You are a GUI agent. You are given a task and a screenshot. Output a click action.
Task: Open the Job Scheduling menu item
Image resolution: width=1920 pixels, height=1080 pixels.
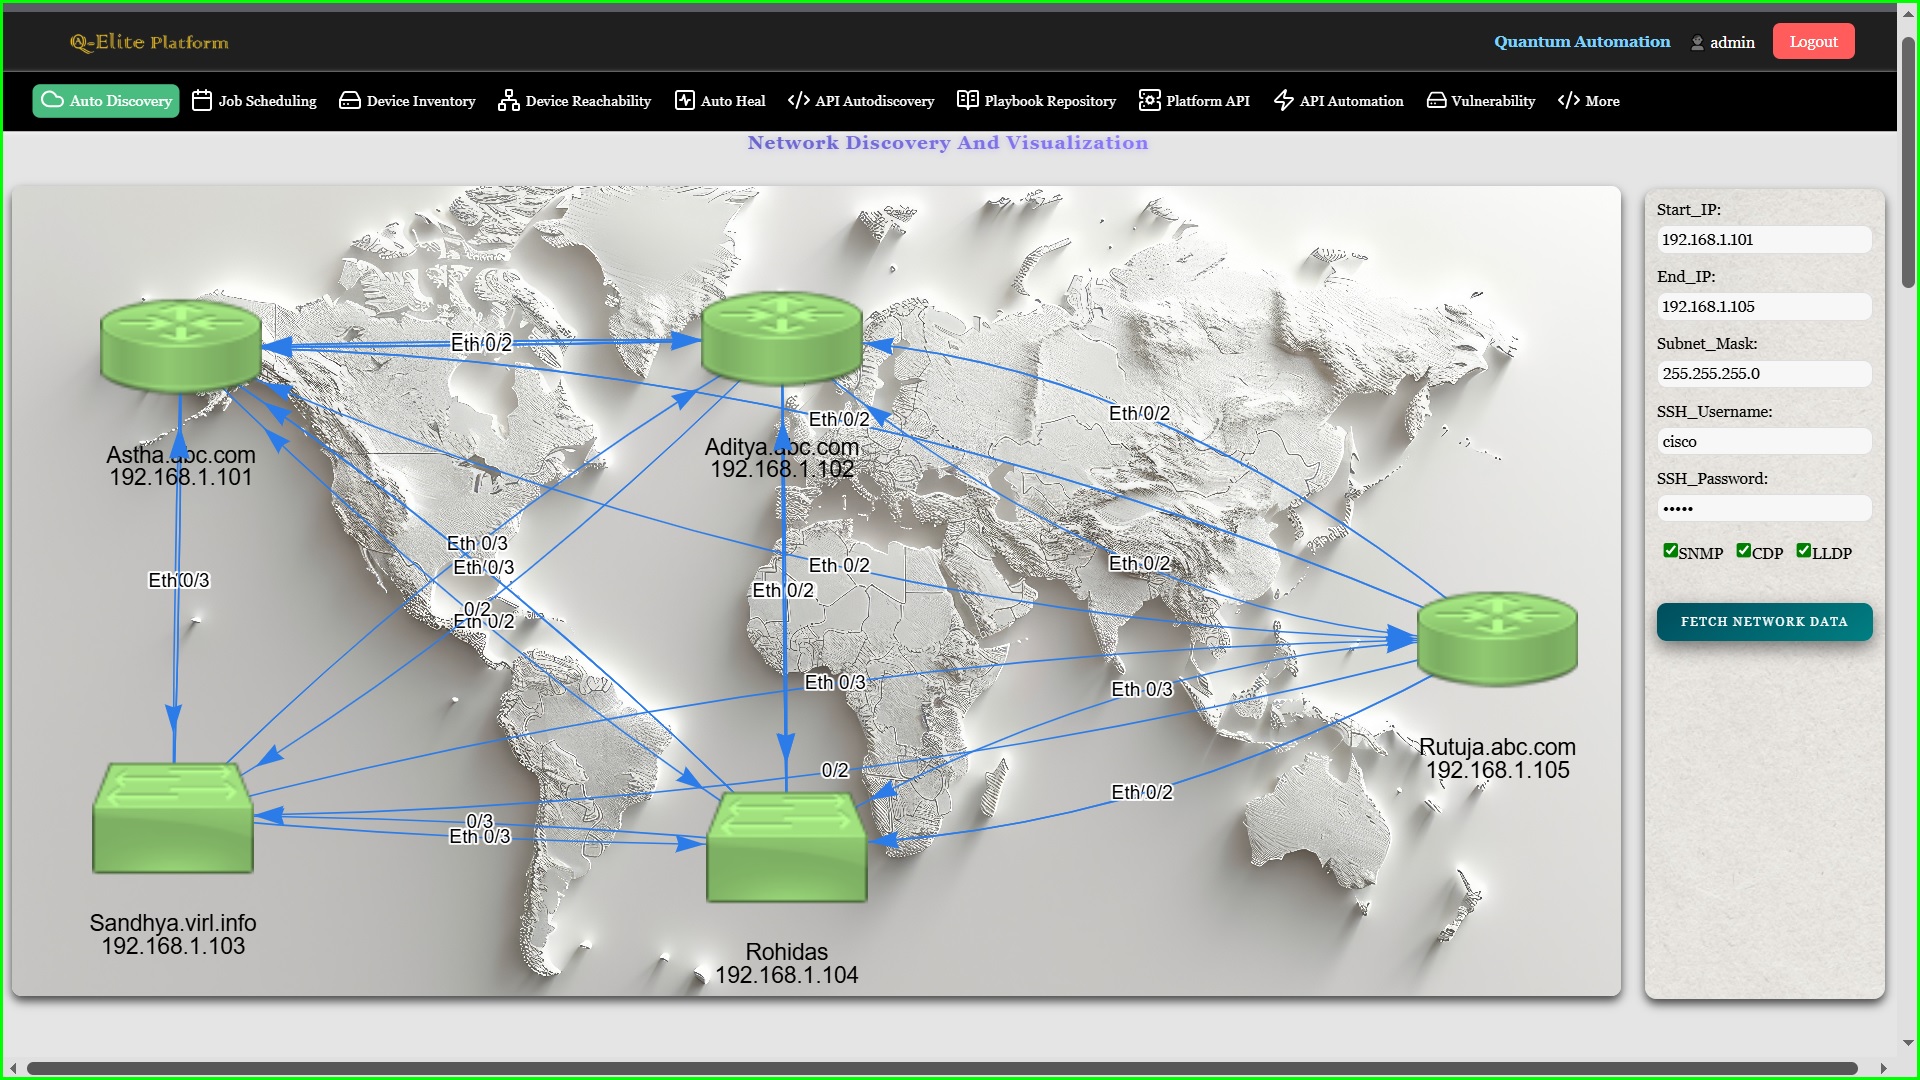tap(254, 100)
